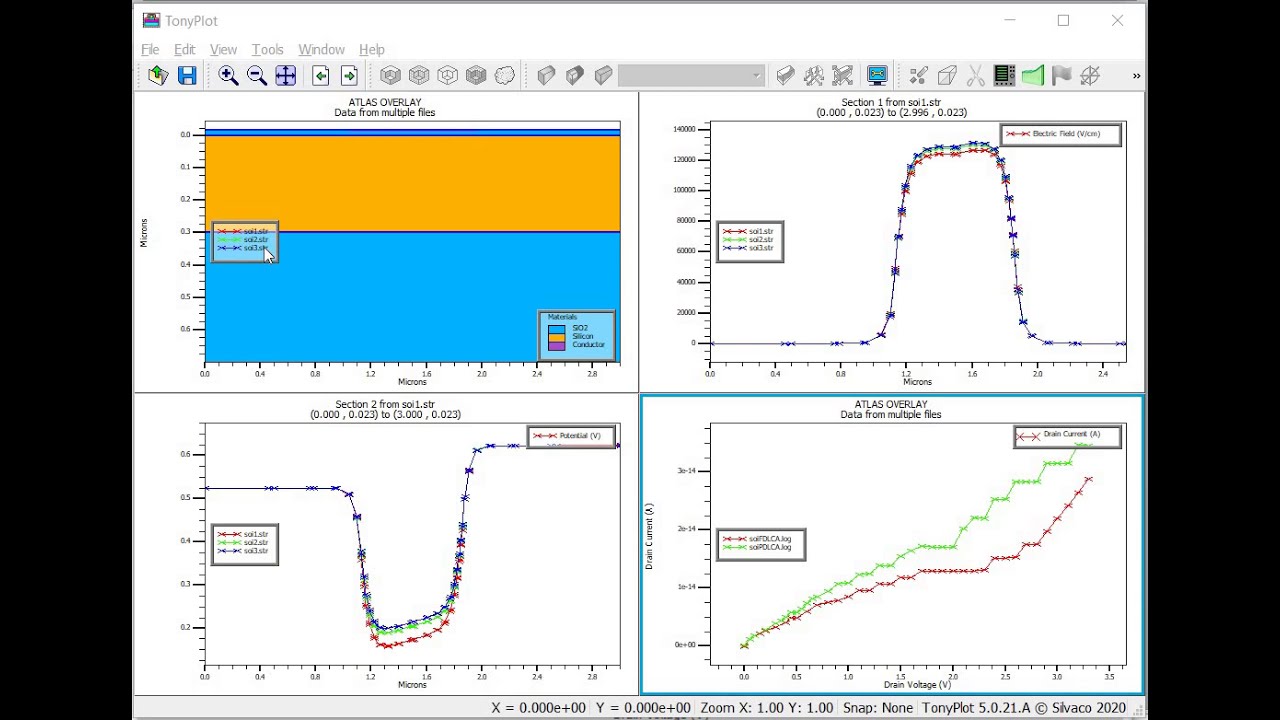Click the grayed mesh tools icon
The width and height of the screenshot is (1280, 720).
(x=842, y=75)
